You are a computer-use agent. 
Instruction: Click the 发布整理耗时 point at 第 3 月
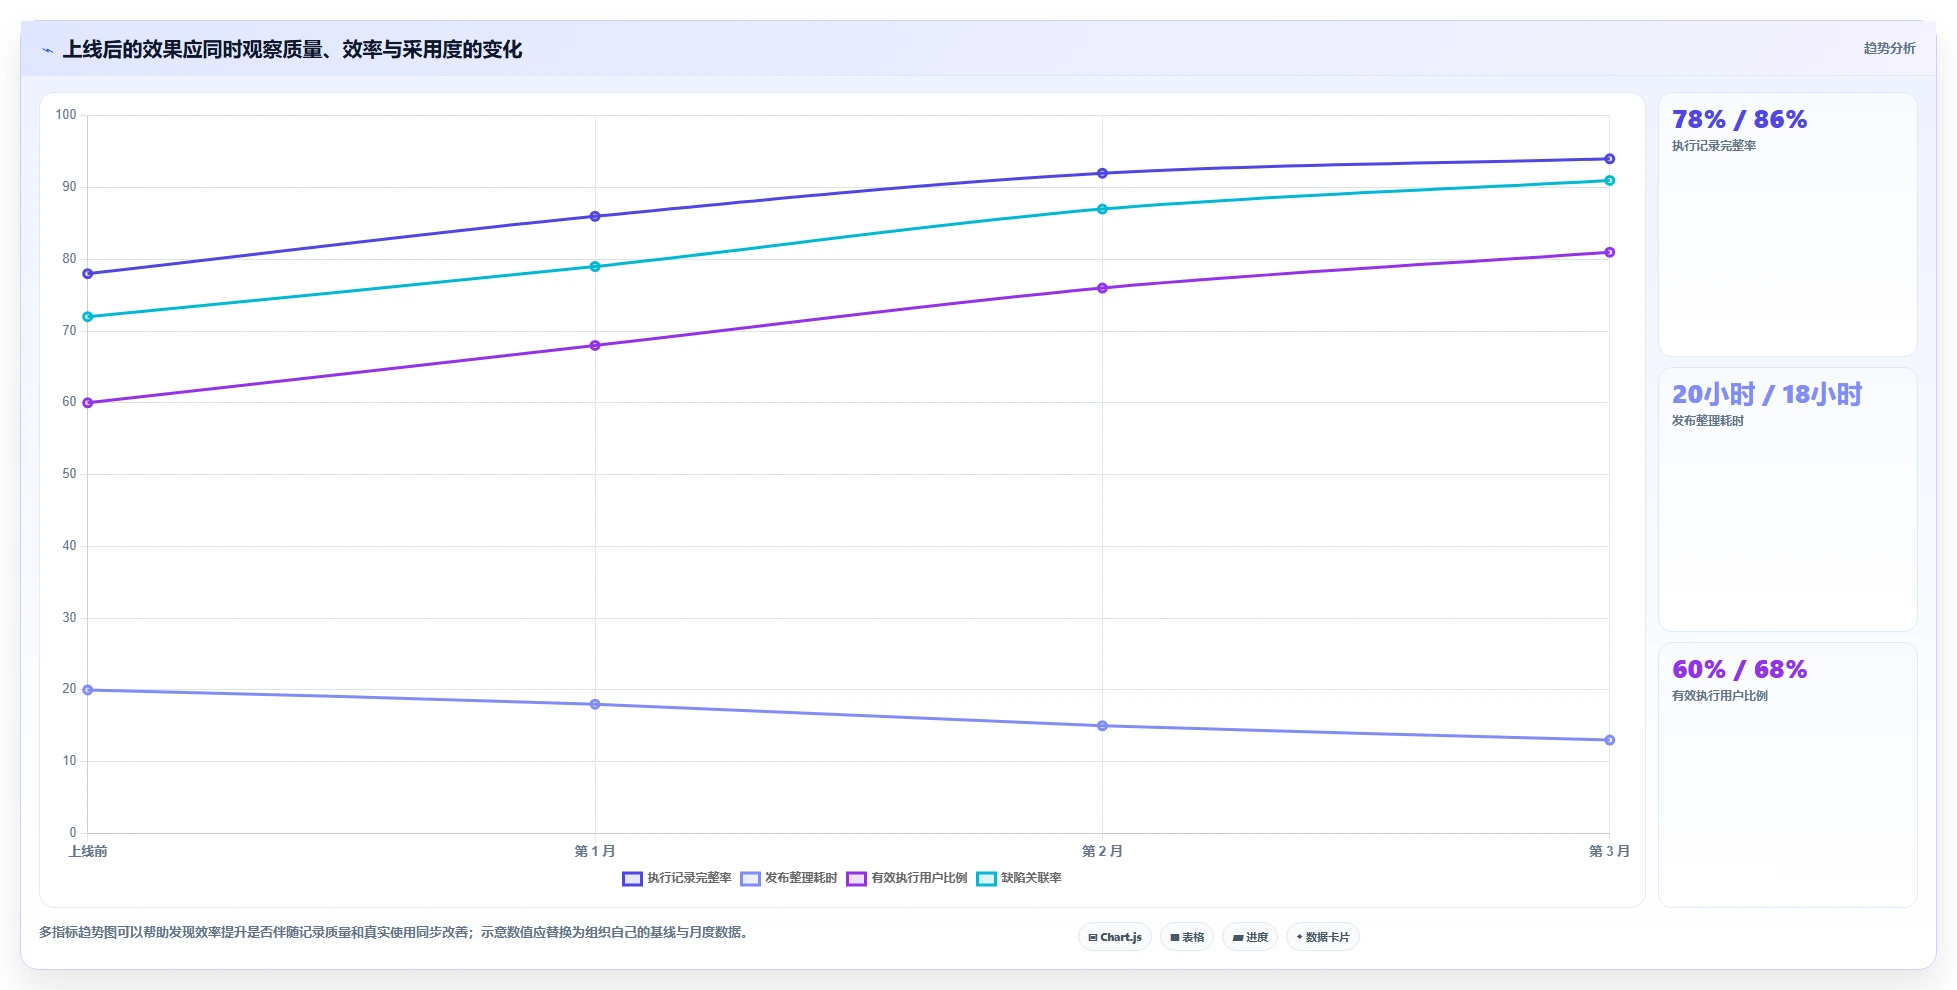(x=1609, y=740)
